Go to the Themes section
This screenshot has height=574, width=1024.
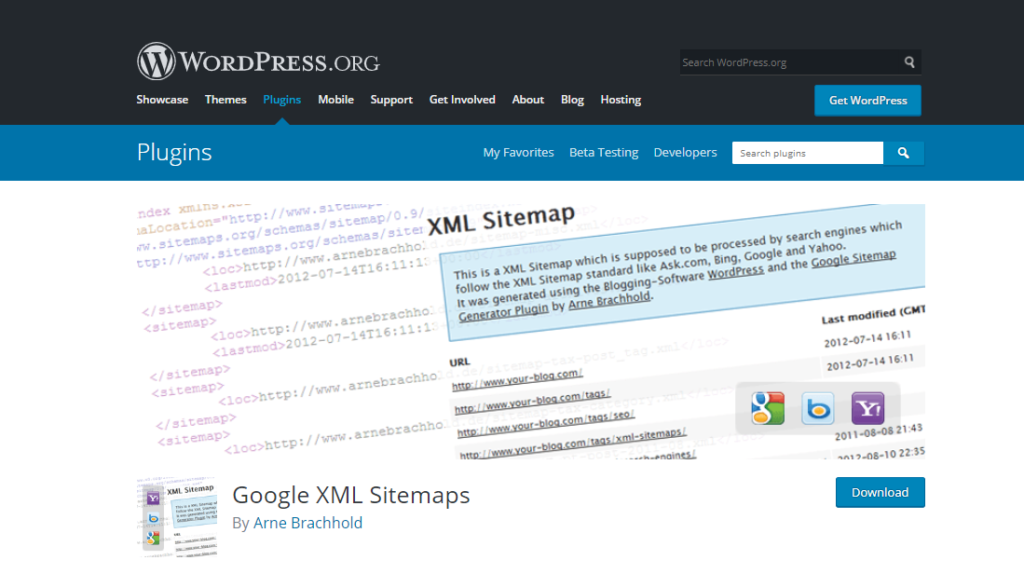(225, 100)
